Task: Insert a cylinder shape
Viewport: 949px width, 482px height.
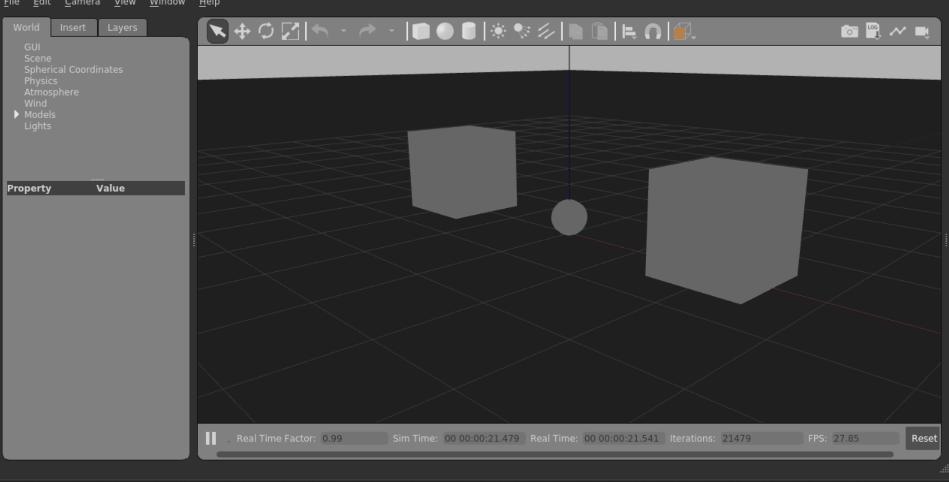Action: coord(468,31)
